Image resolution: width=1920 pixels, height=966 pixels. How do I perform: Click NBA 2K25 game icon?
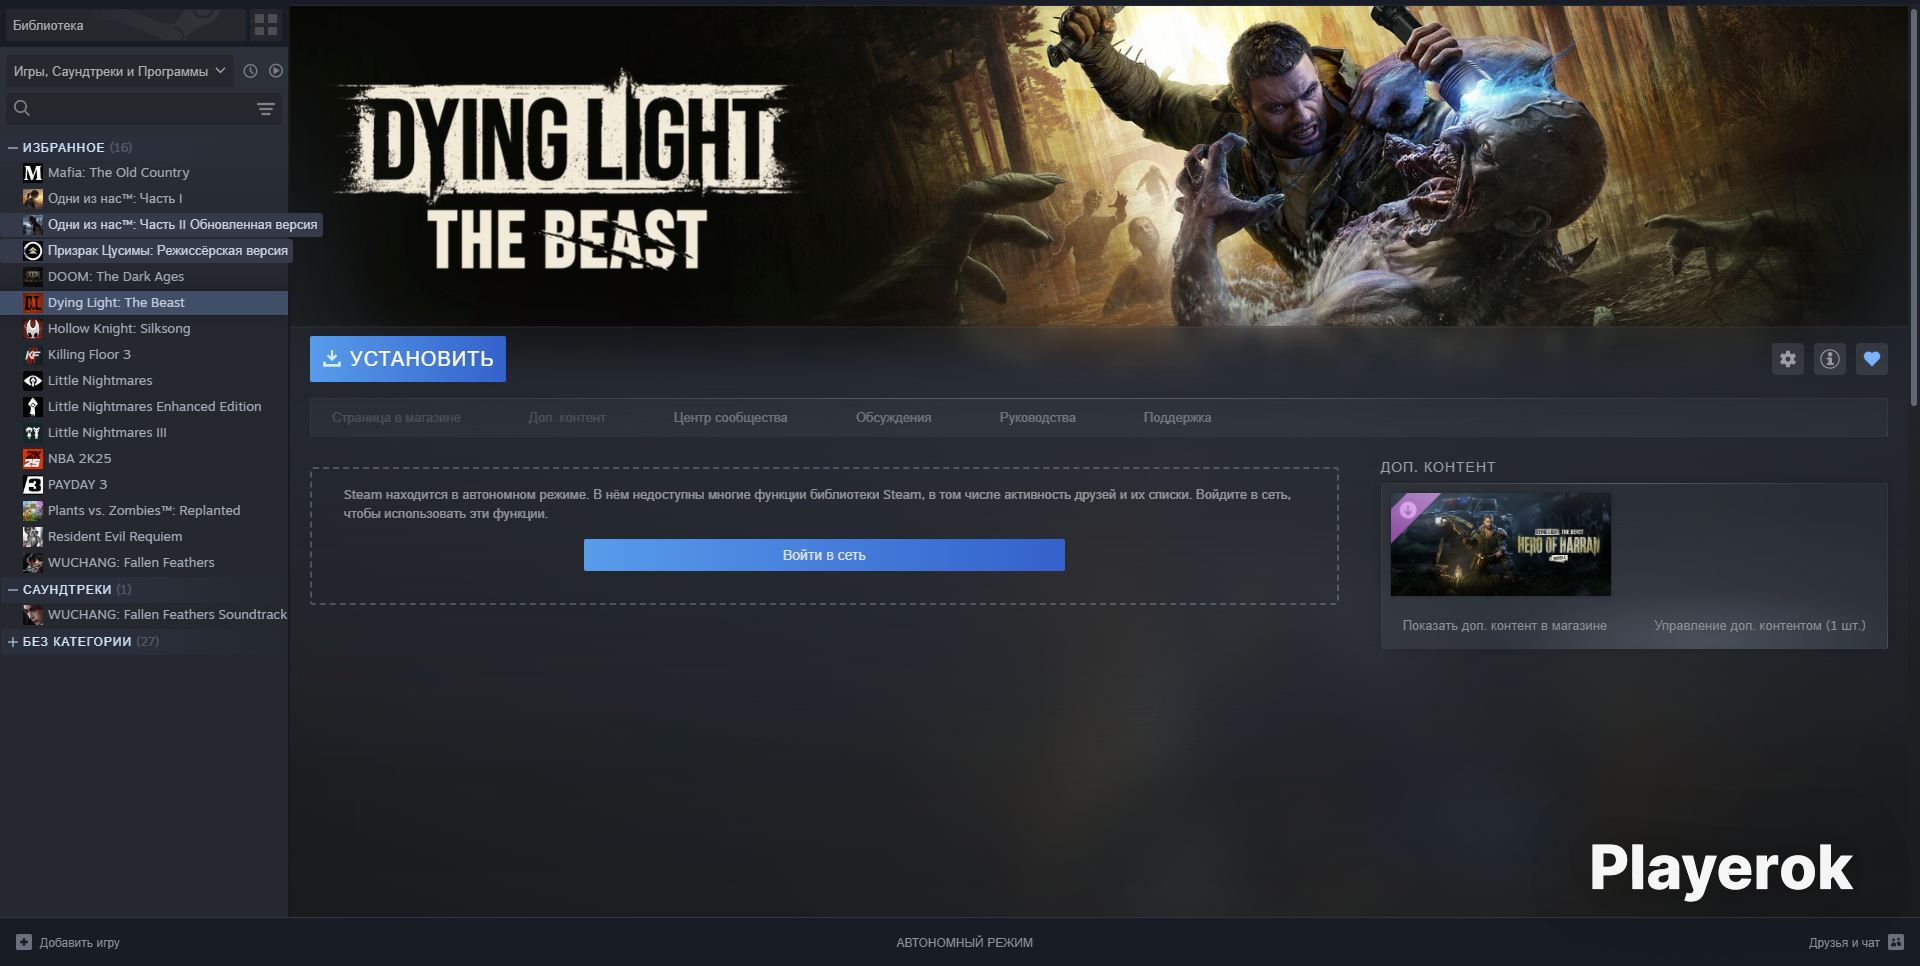(x=33, y=459)
